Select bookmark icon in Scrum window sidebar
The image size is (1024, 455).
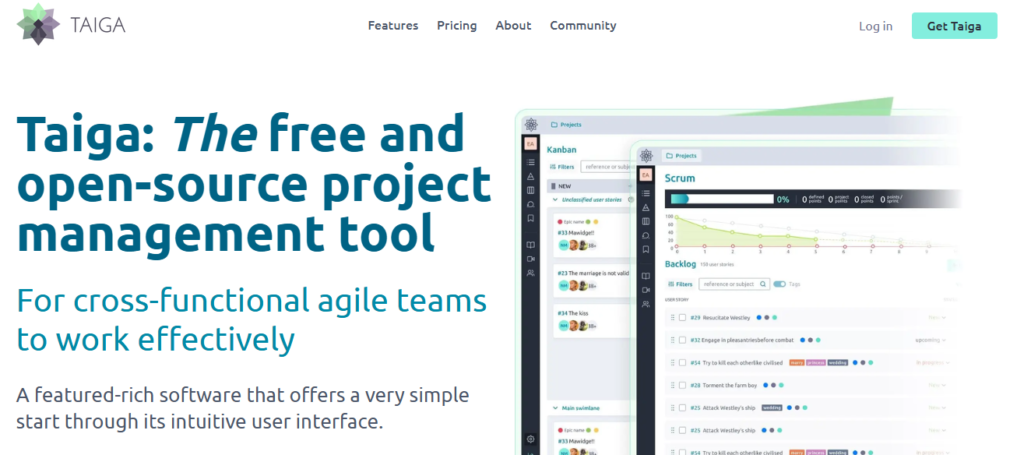646,249
